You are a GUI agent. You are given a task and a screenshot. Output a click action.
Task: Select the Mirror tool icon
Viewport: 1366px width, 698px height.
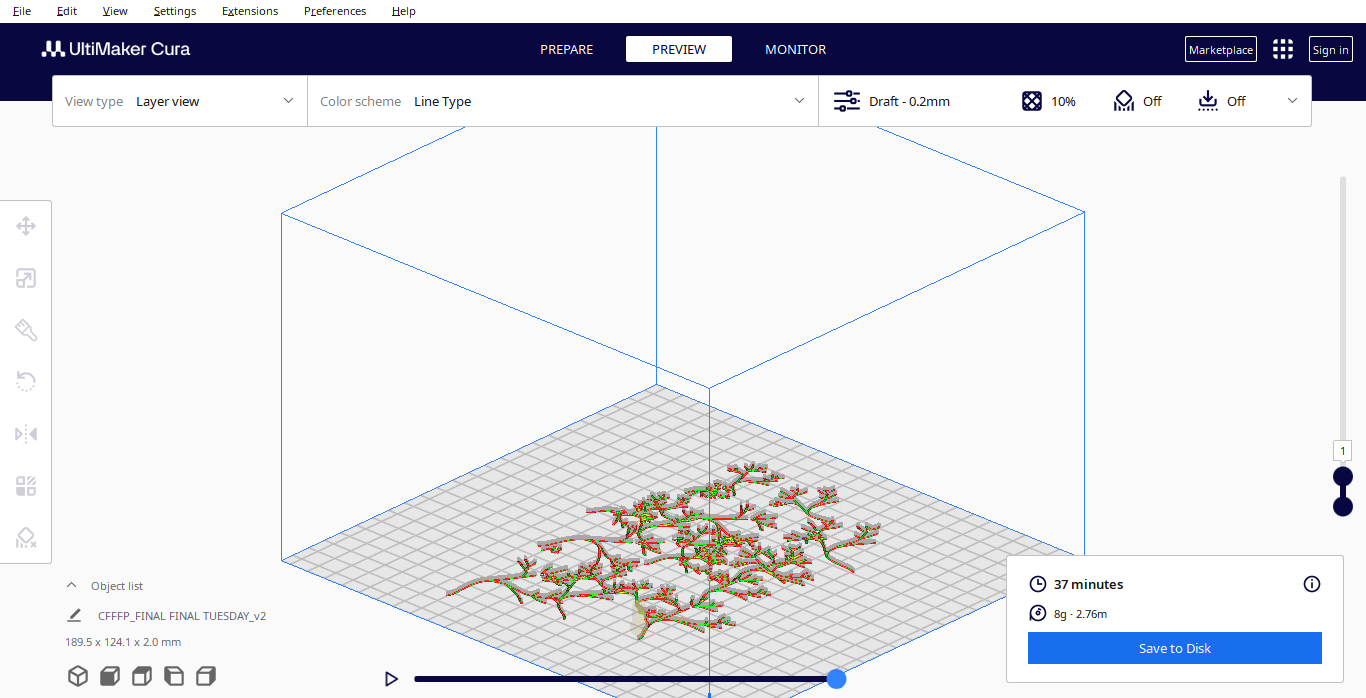coord(26,434)
